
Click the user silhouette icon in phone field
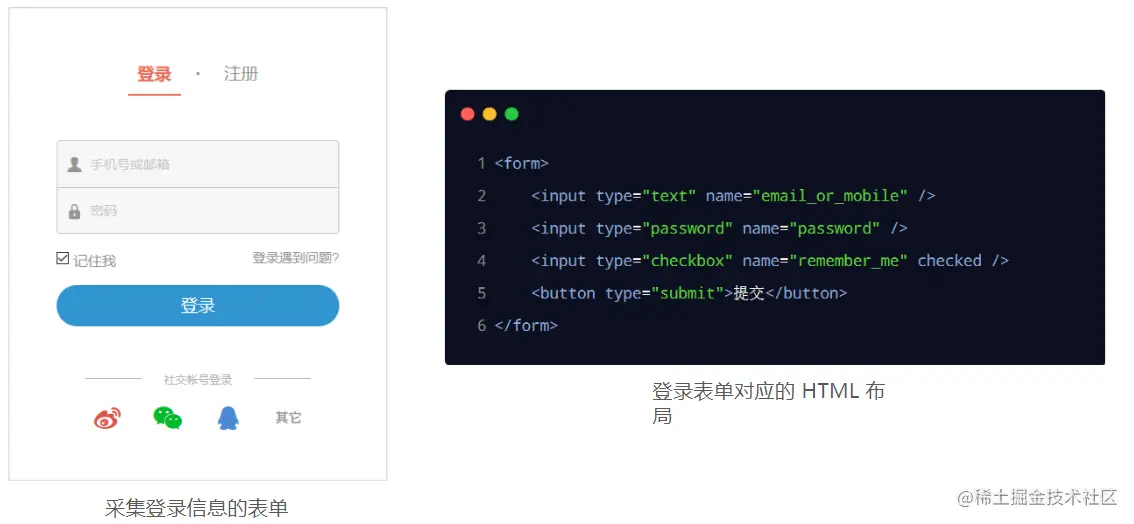tap(74, 165)
